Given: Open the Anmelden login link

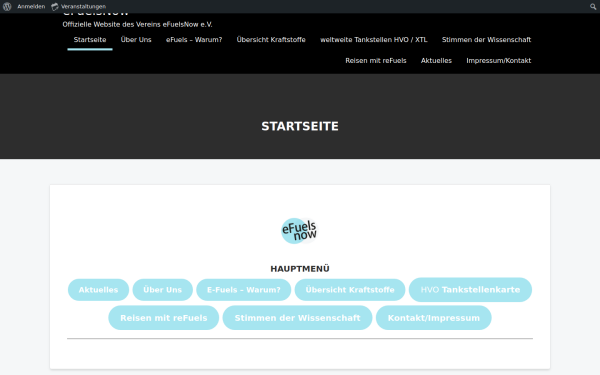Looking at the screenshot, I should [31, 7].
